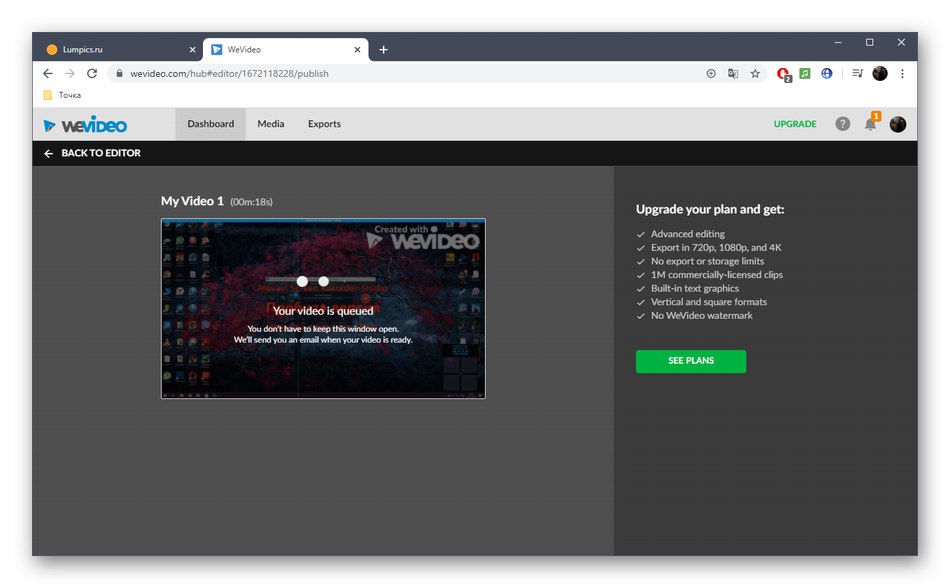This screenshot has width=950, height=588.
Task: Minimize the browser window
Action: [x=838, y=42]
